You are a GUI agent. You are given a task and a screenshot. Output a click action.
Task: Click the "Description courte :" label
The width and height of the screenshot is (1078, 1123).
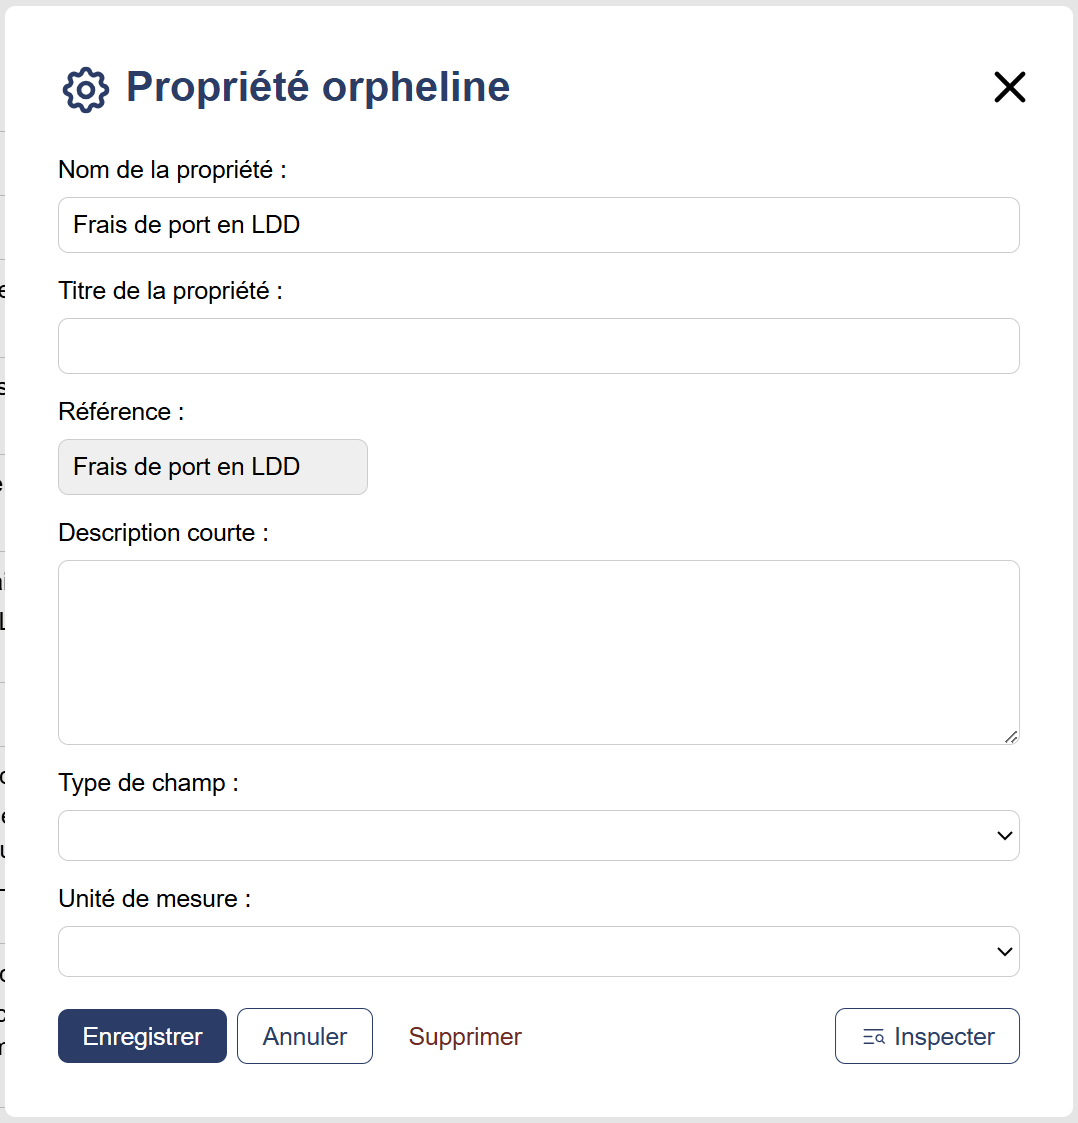coord(163,533)
